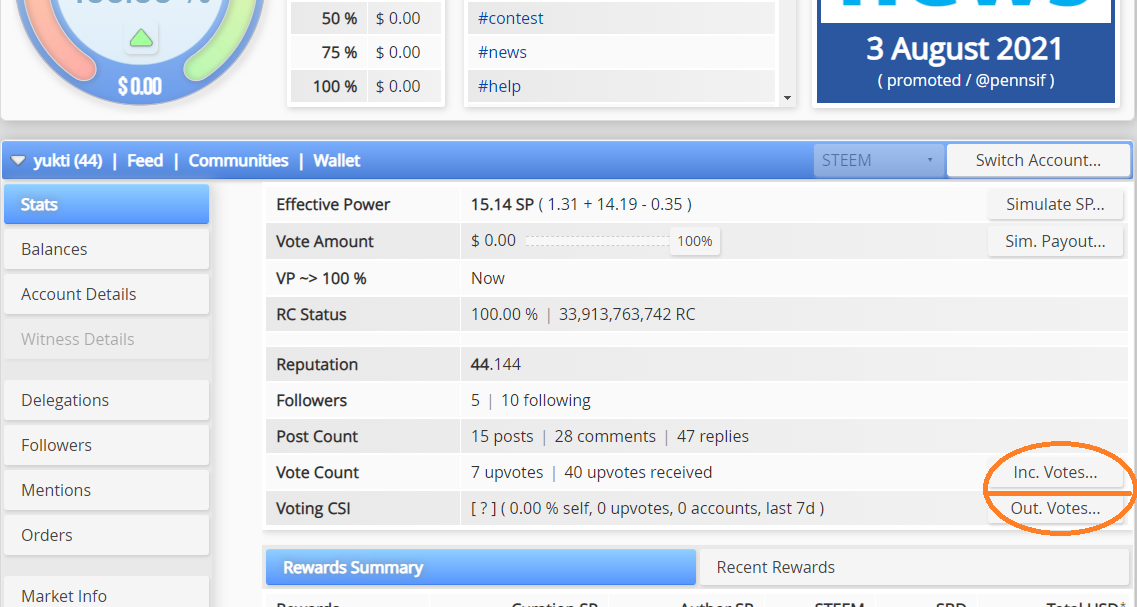Open the Orders sidebar tab
Image resolution: width=1137 pixels, height=607 pixels.
(107, 535)
